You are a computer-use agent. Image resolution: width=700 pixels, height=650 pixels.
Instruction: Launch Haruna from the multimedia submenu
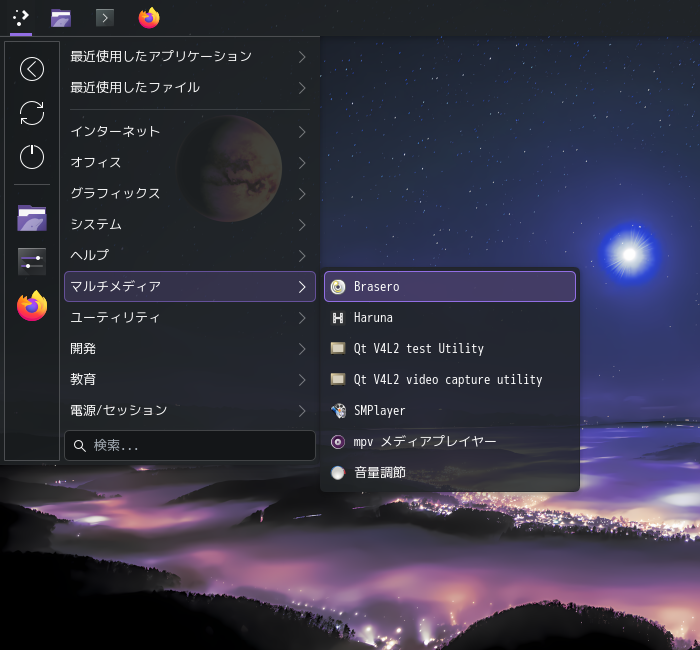tap(450, 318)
